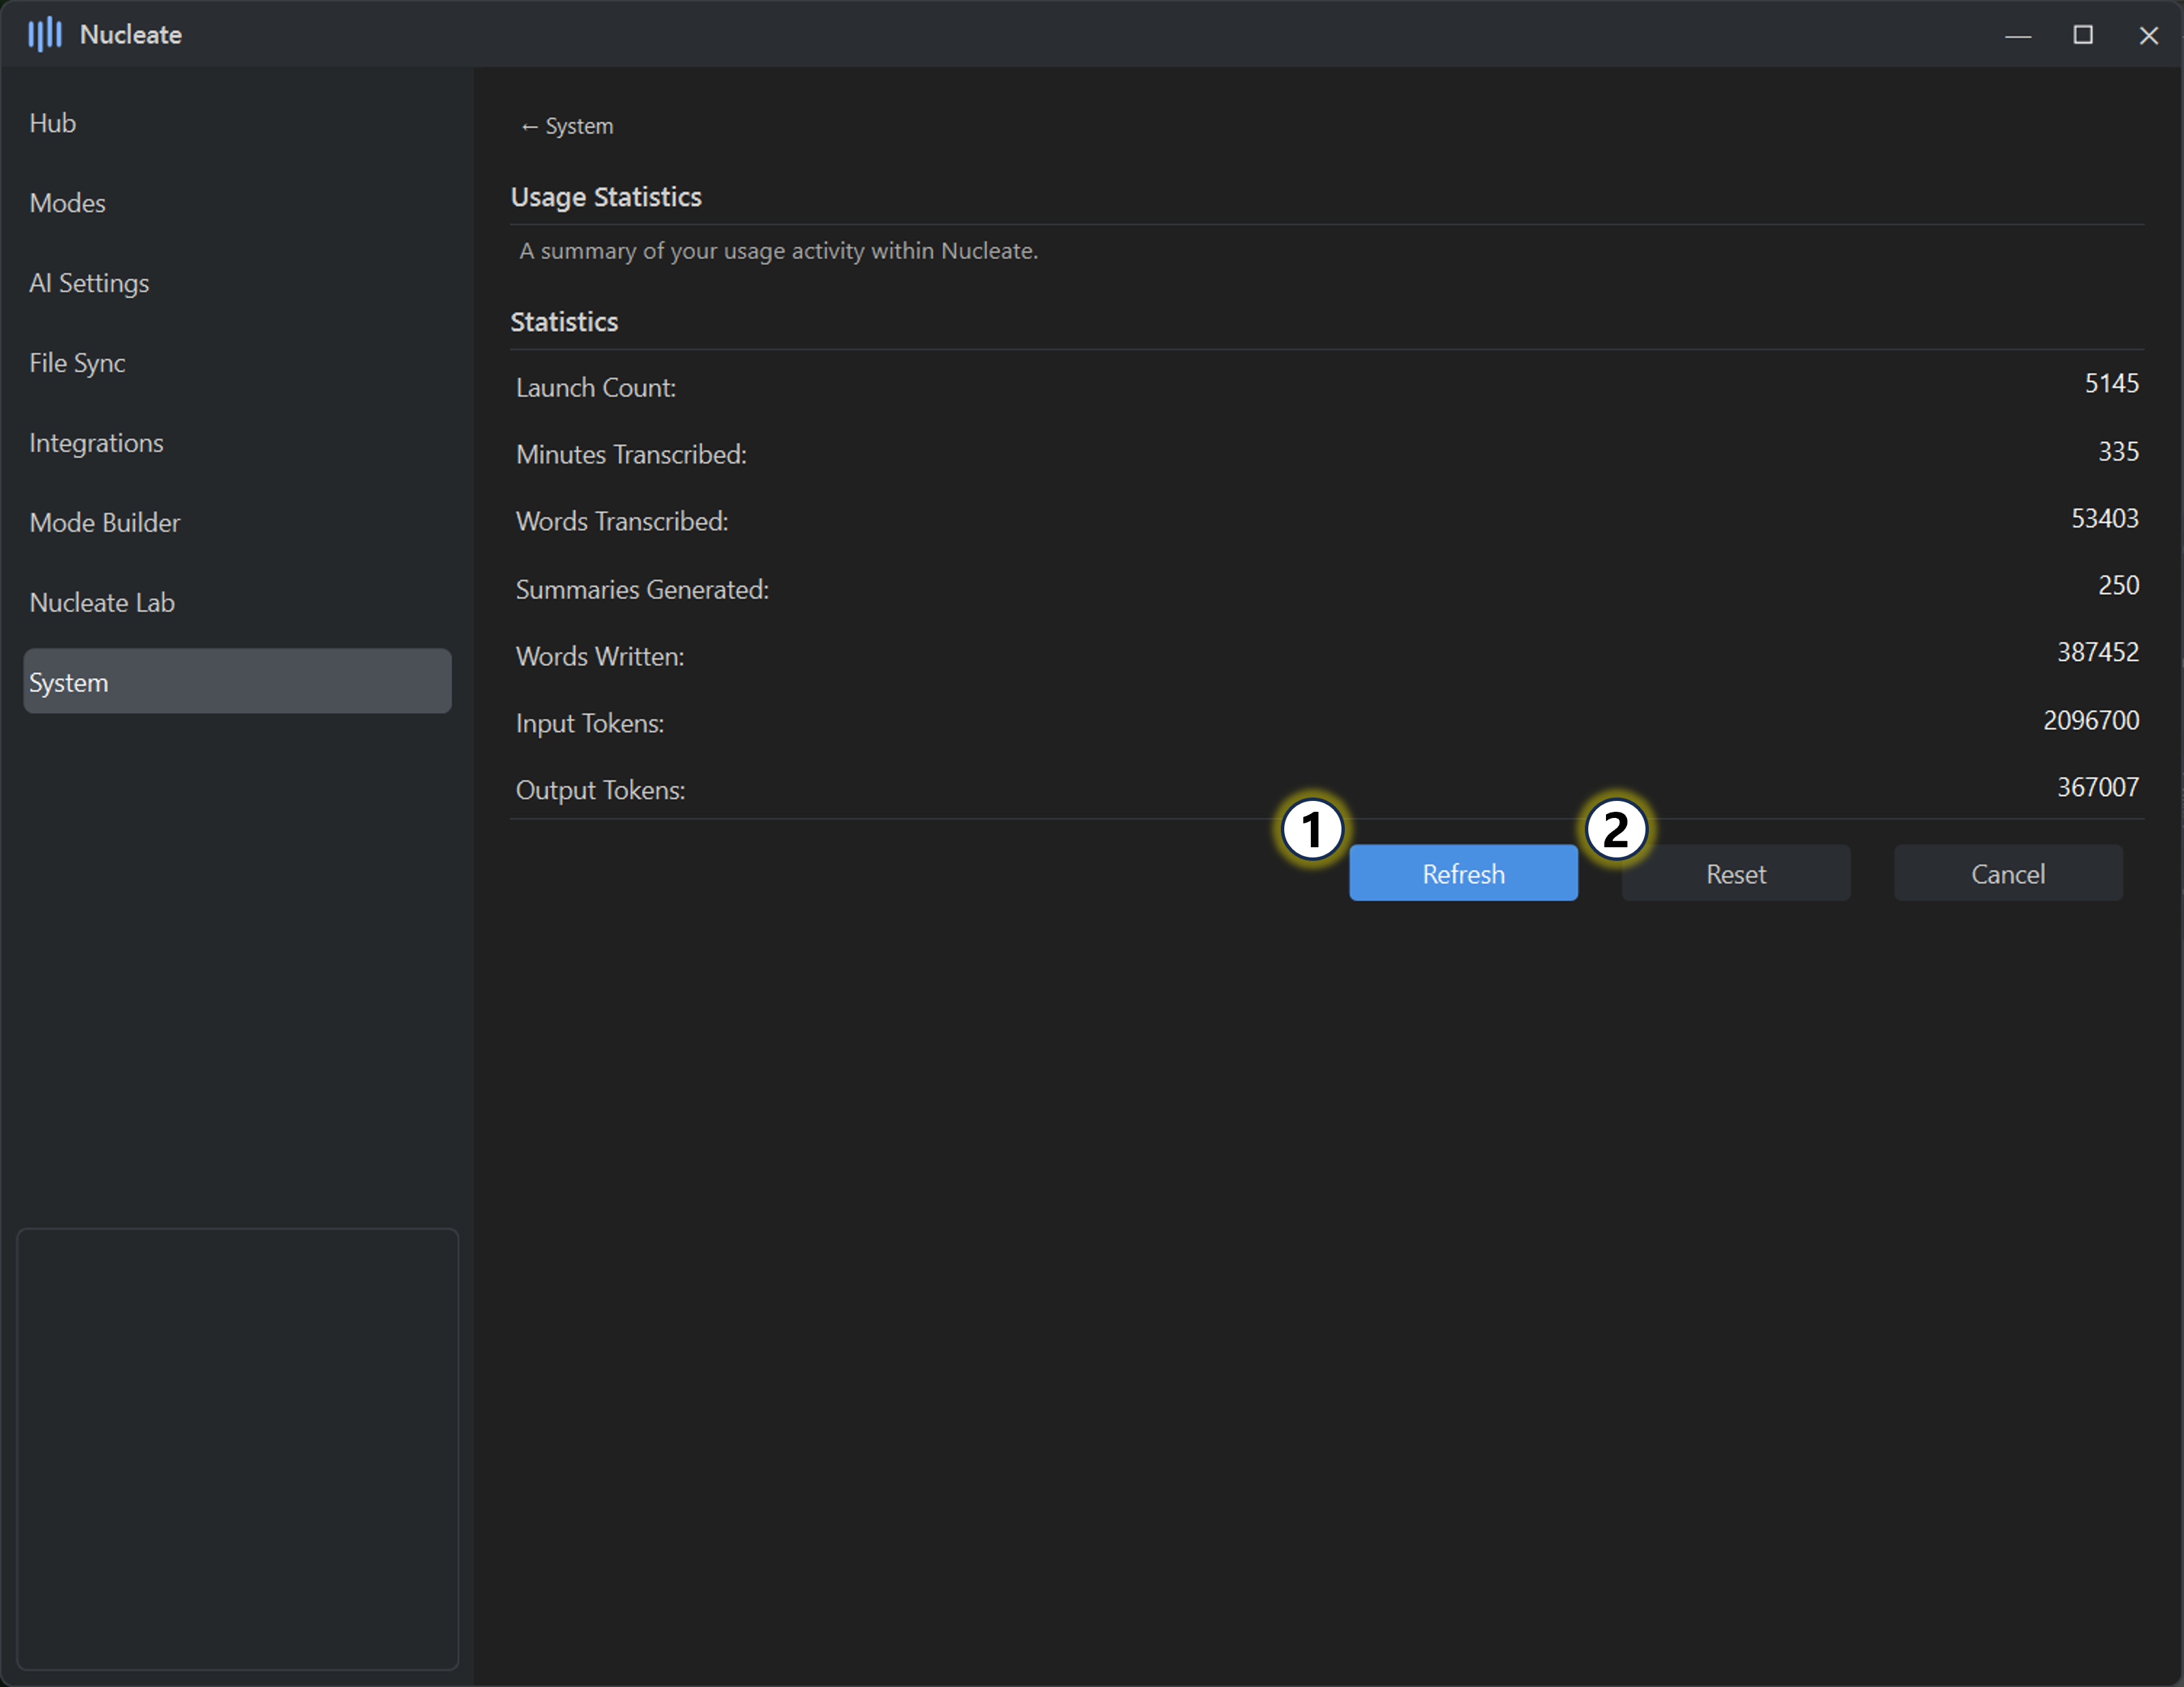Viewport: 2184px width, 1687px height.
Task: Close the Nucleate window
Action: (x=2147, y=36)
